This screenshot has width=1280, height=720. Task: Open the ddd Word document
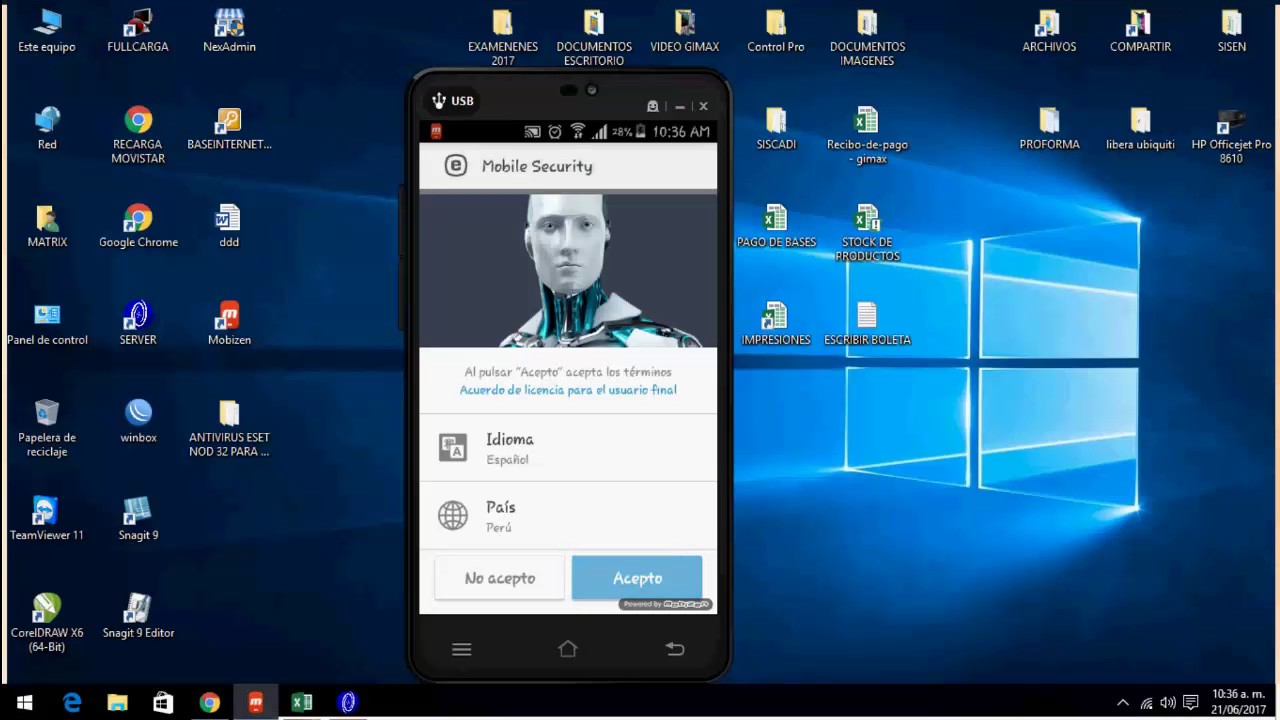(x=229, y=227)
